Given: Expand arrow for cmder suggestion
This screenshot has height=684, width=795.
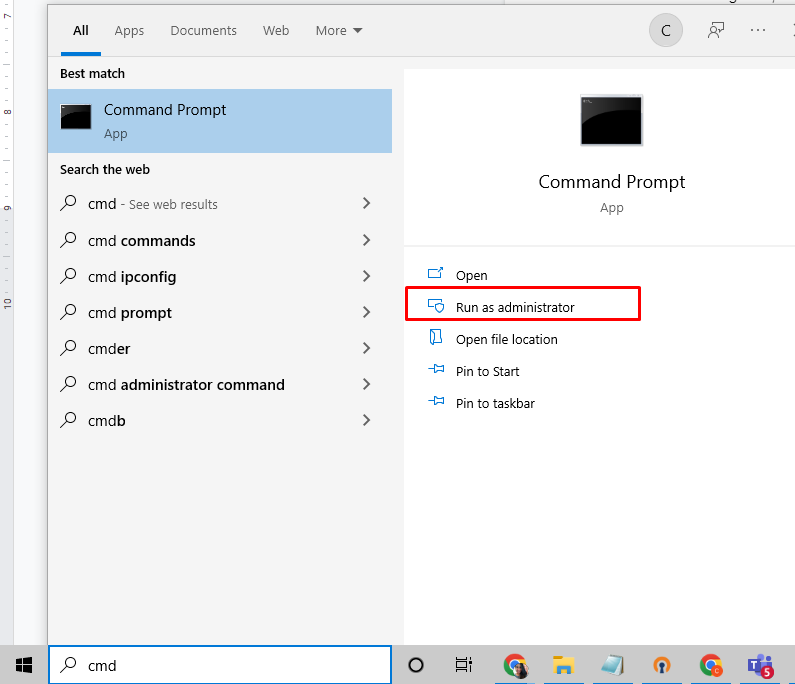Looking at the screenshot, I should click(x=367, y=348).
